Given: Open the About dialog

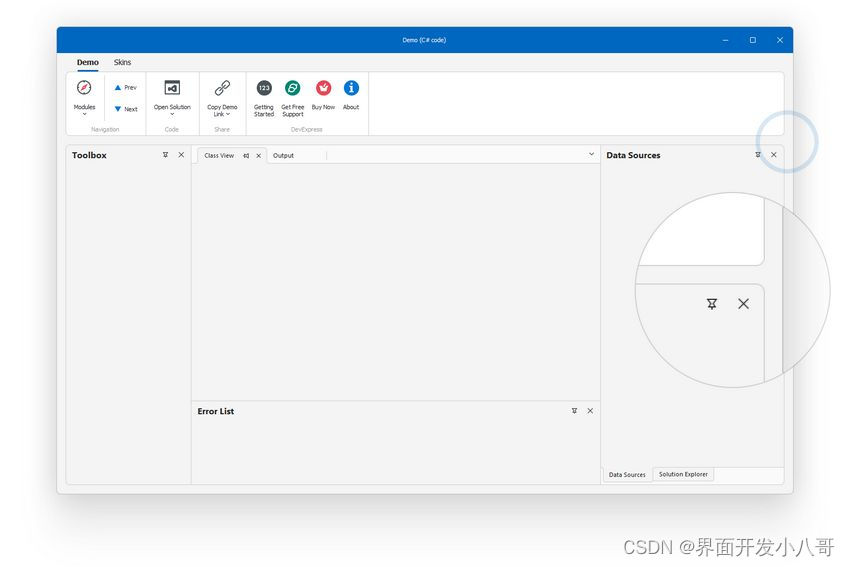Looking at the screenshot, I should (351, 95).
